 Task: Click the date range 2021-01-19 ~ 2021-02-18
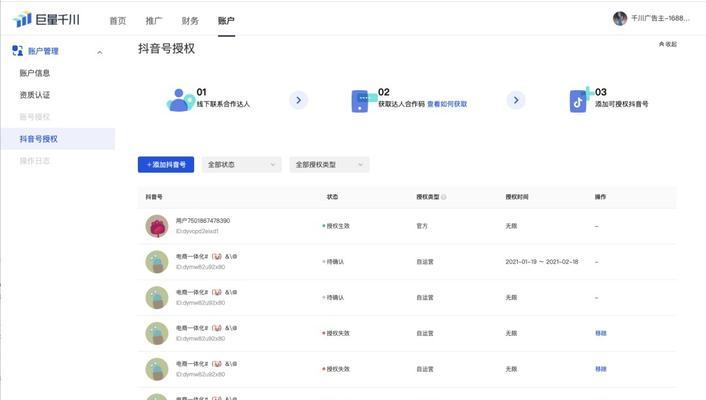point(542,262)
